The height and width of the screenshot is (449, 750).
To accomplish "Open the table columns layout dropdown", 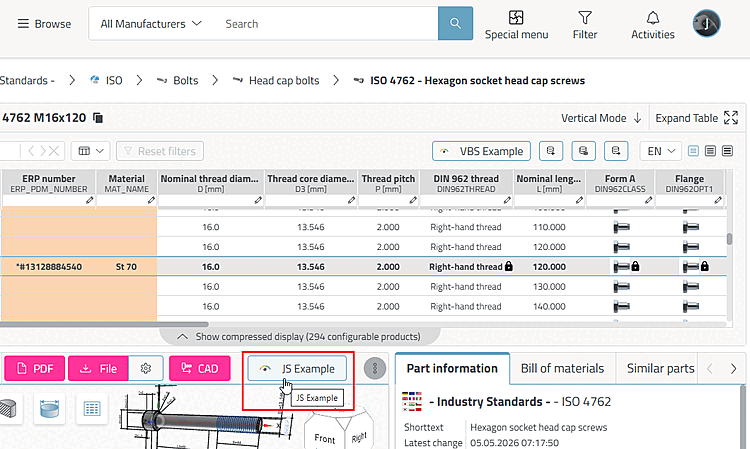I will (91, 151).
